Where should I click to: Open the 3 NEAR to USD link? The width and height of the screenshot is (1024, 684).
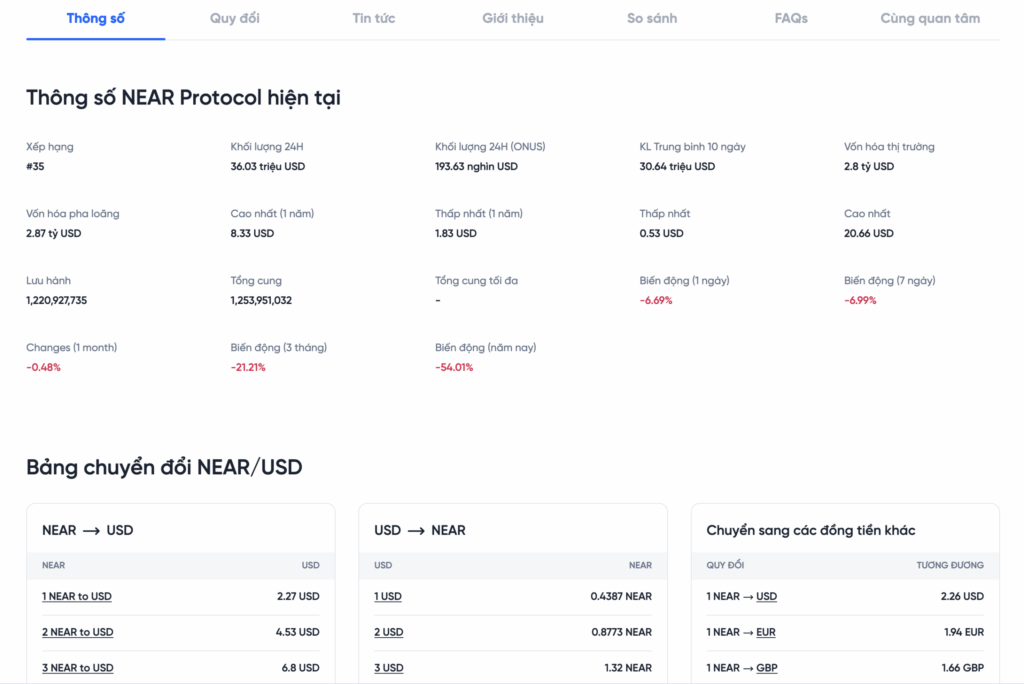pos(78,668)
